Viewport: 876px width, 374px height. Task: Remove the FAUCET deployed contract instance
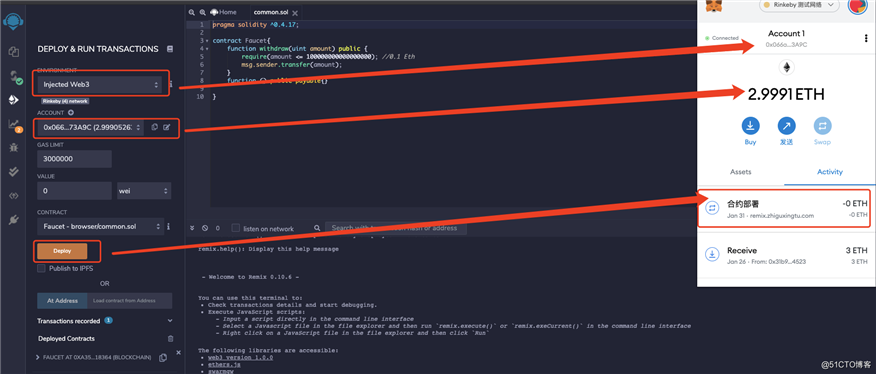click(x=179, y=353)
